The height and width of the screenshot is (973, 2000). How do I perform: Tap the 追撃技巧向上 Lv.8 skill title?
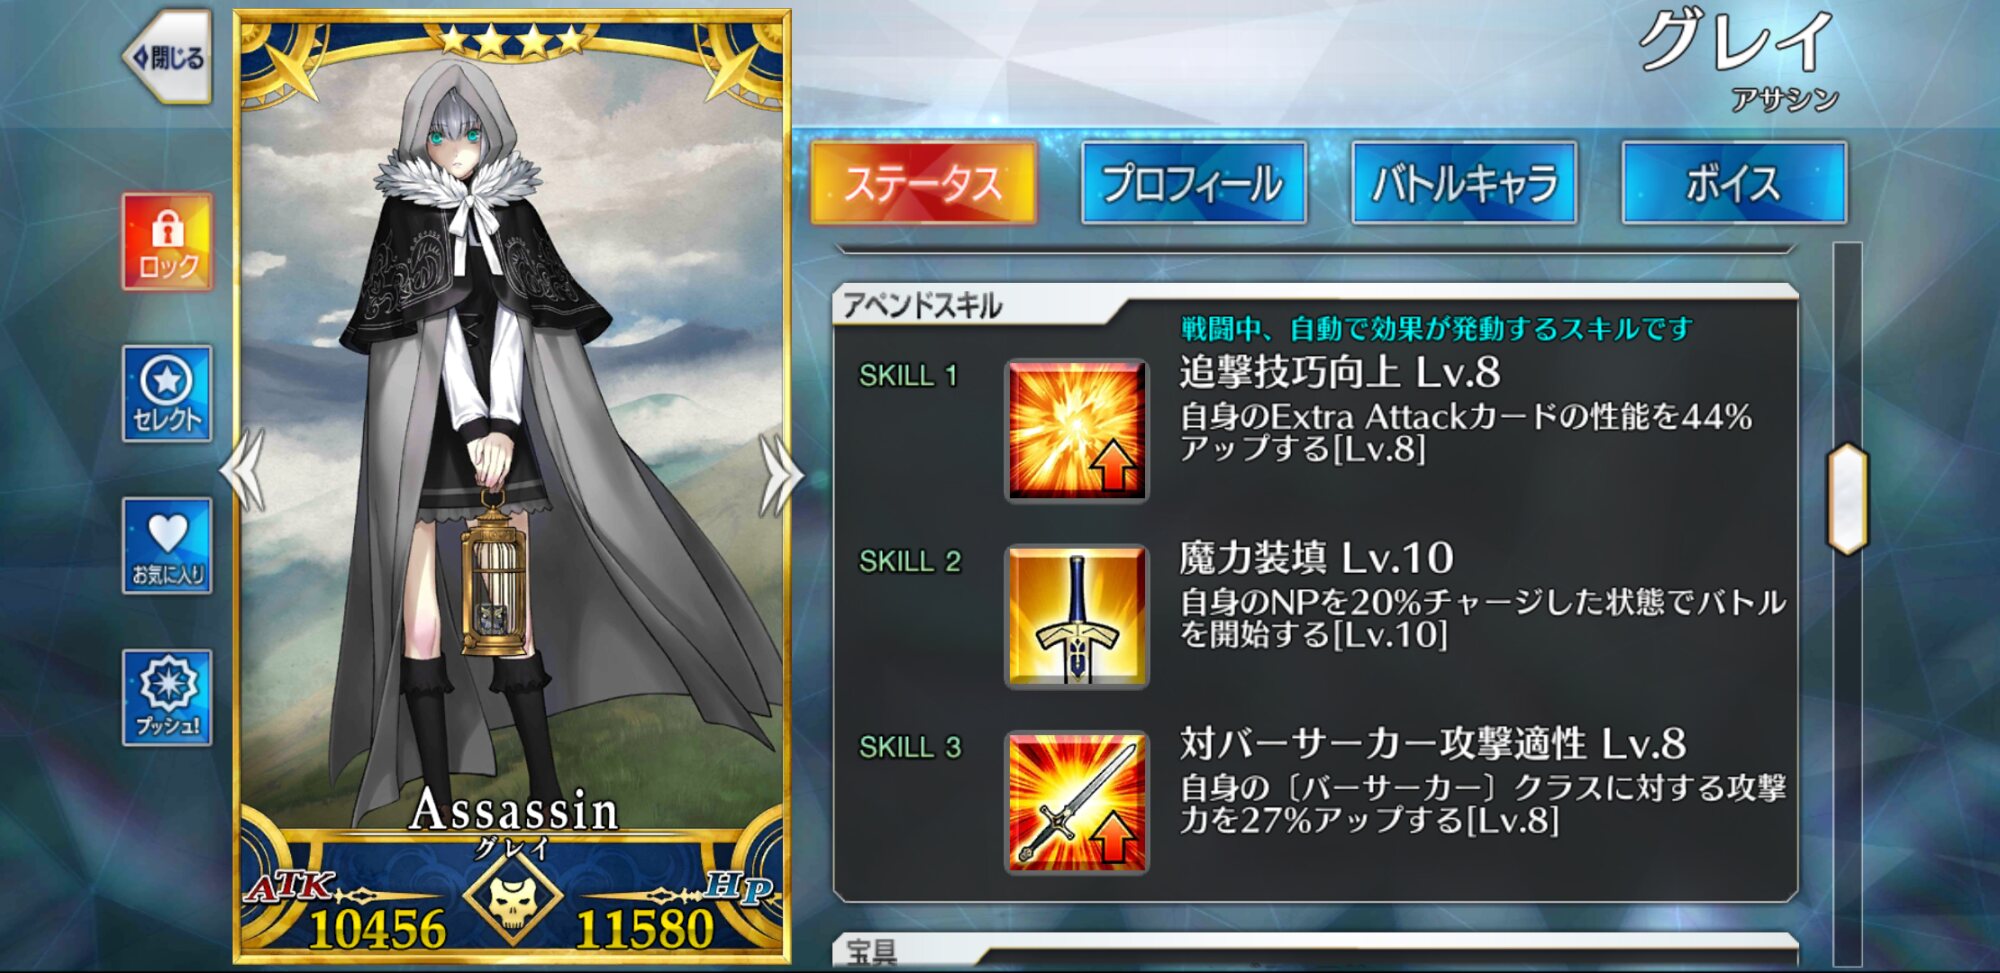(1340, 372)
